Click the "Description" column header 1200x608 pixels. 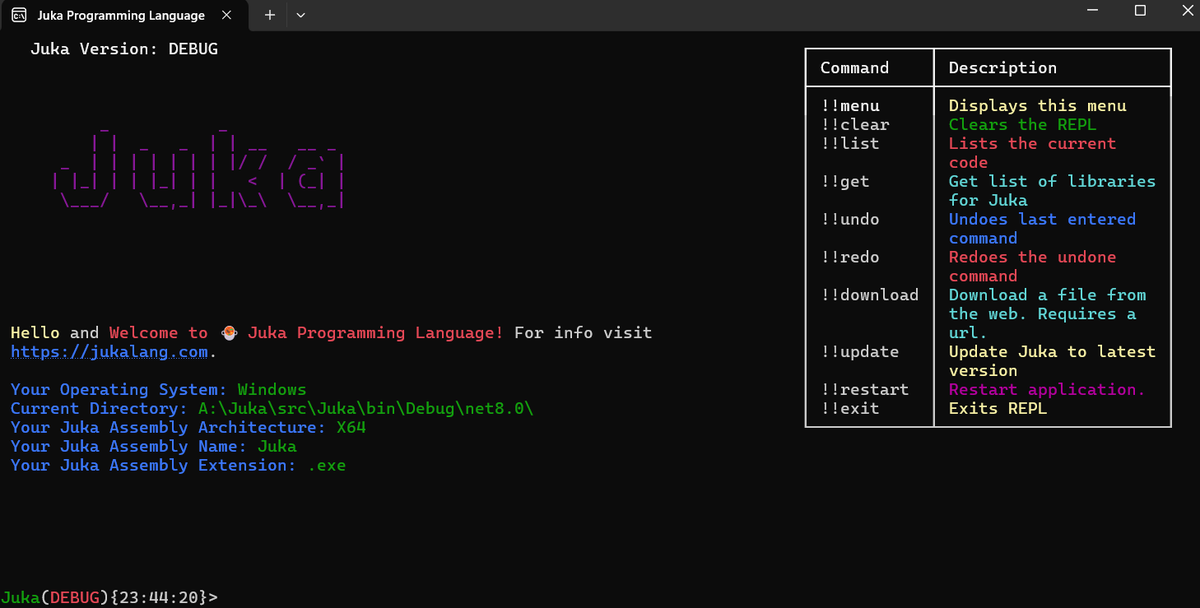click(1002, 68)
